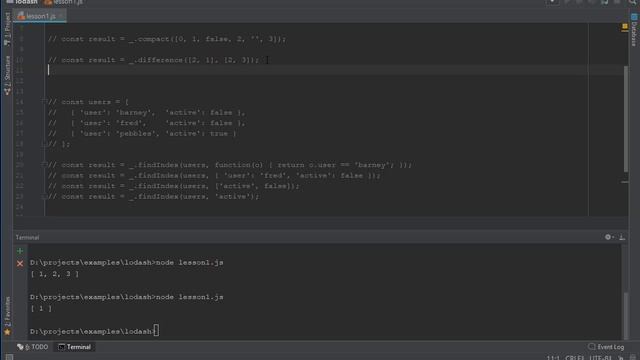Image resolution: width=640 pixels, height=360 pixels.
Task: Open the 2: Favorites tool window
Action: coord(7,315)
